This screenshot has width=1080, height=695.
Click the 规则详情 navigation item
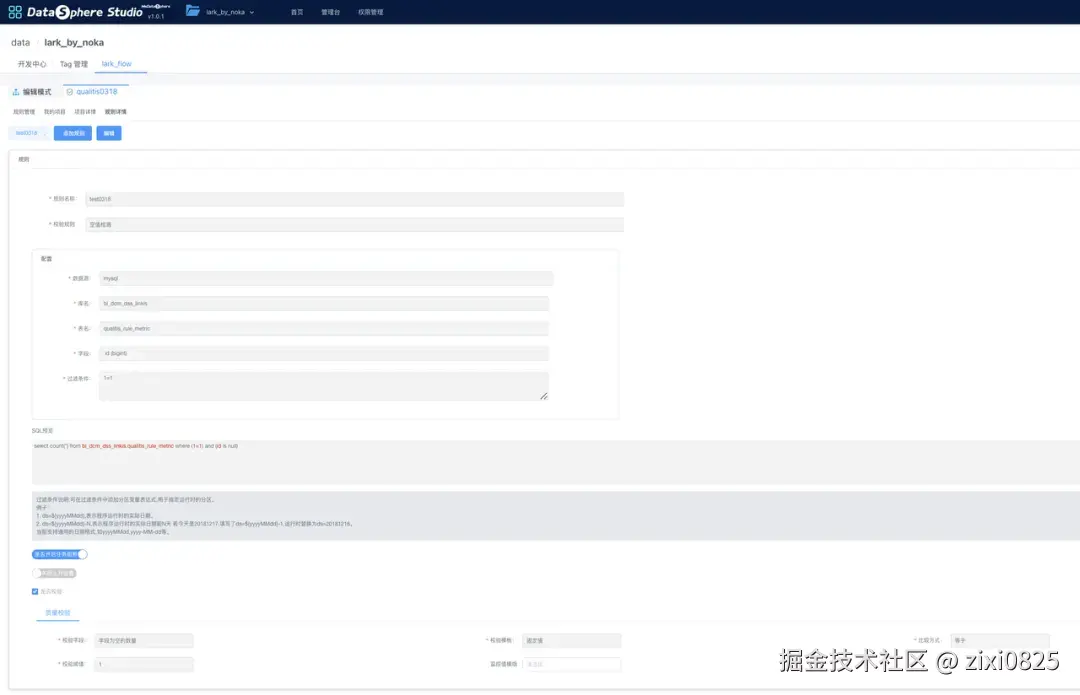115,110
